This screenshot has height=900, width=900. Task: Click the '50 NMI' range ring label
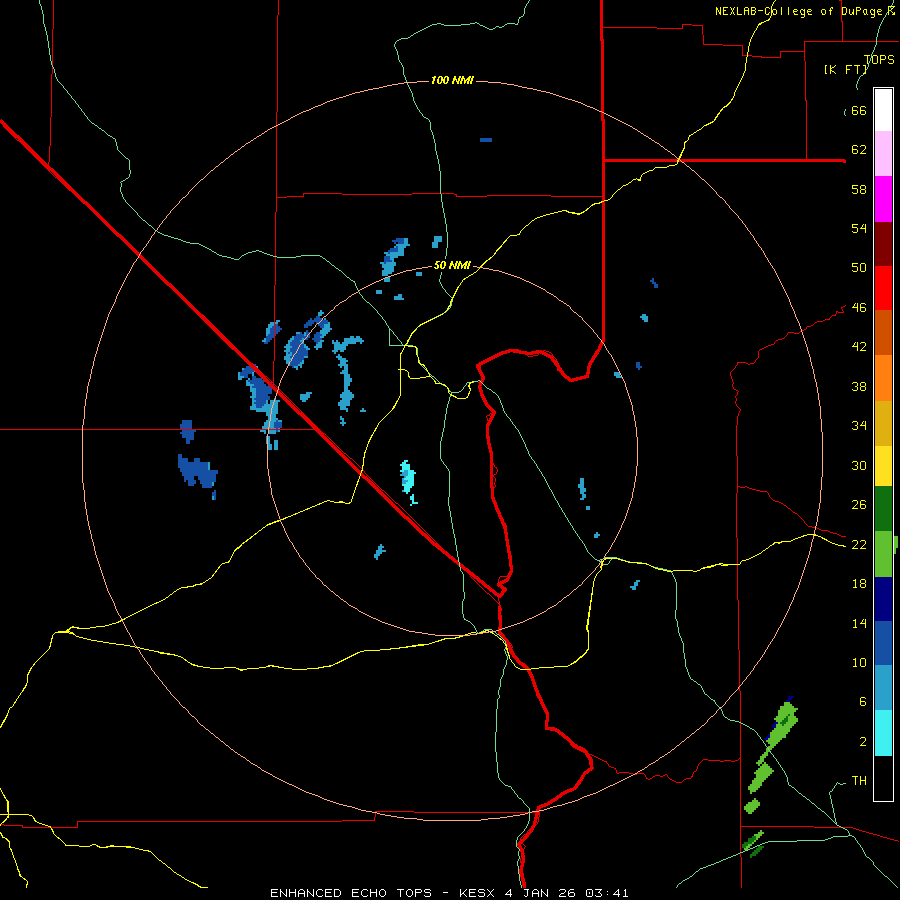[452, 265]
